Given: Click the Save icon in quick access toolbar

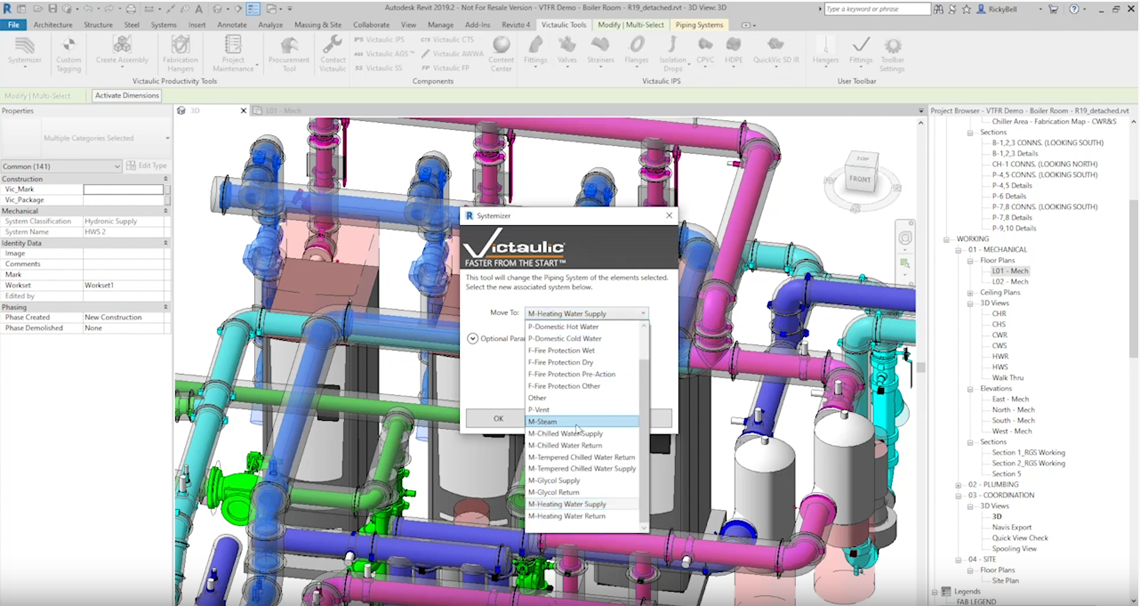Looking at the screenshot, I should [53, 9].
